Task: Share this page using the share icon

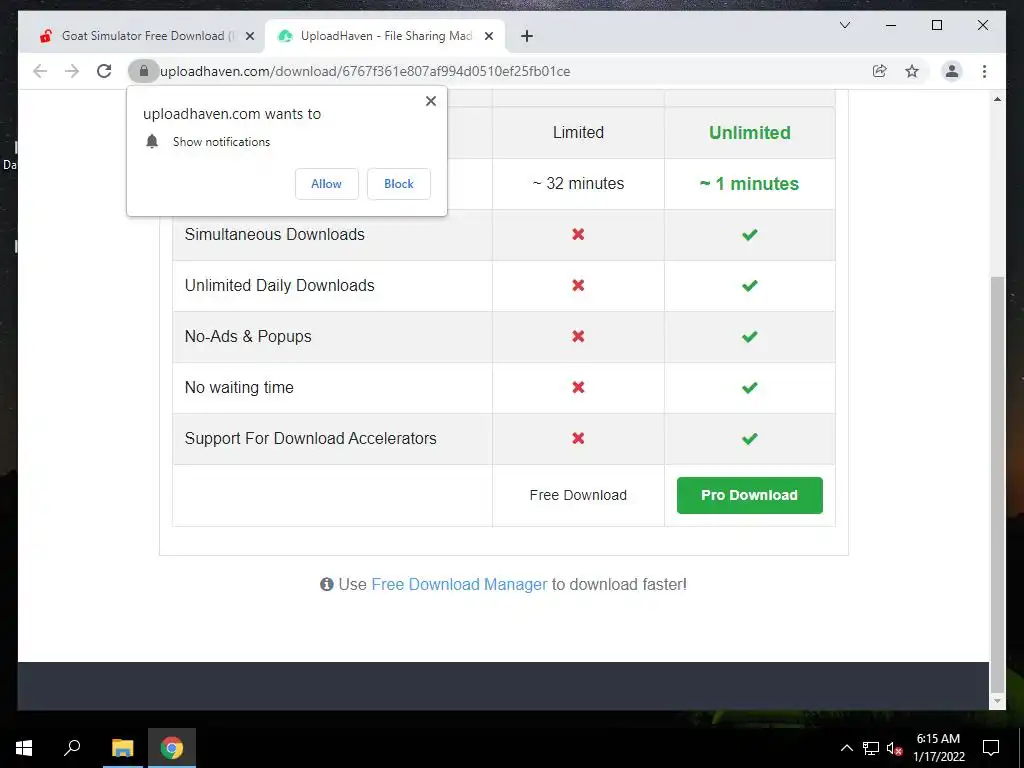Action: 880,71
